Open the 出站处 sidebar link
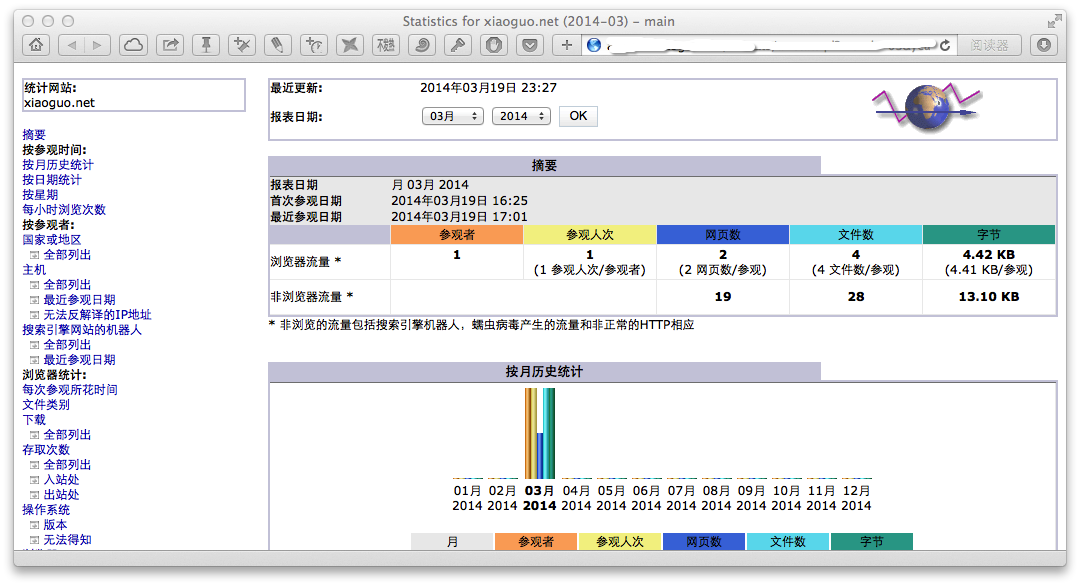Viewport: 1080px width, 586px height. coord(61,495)
